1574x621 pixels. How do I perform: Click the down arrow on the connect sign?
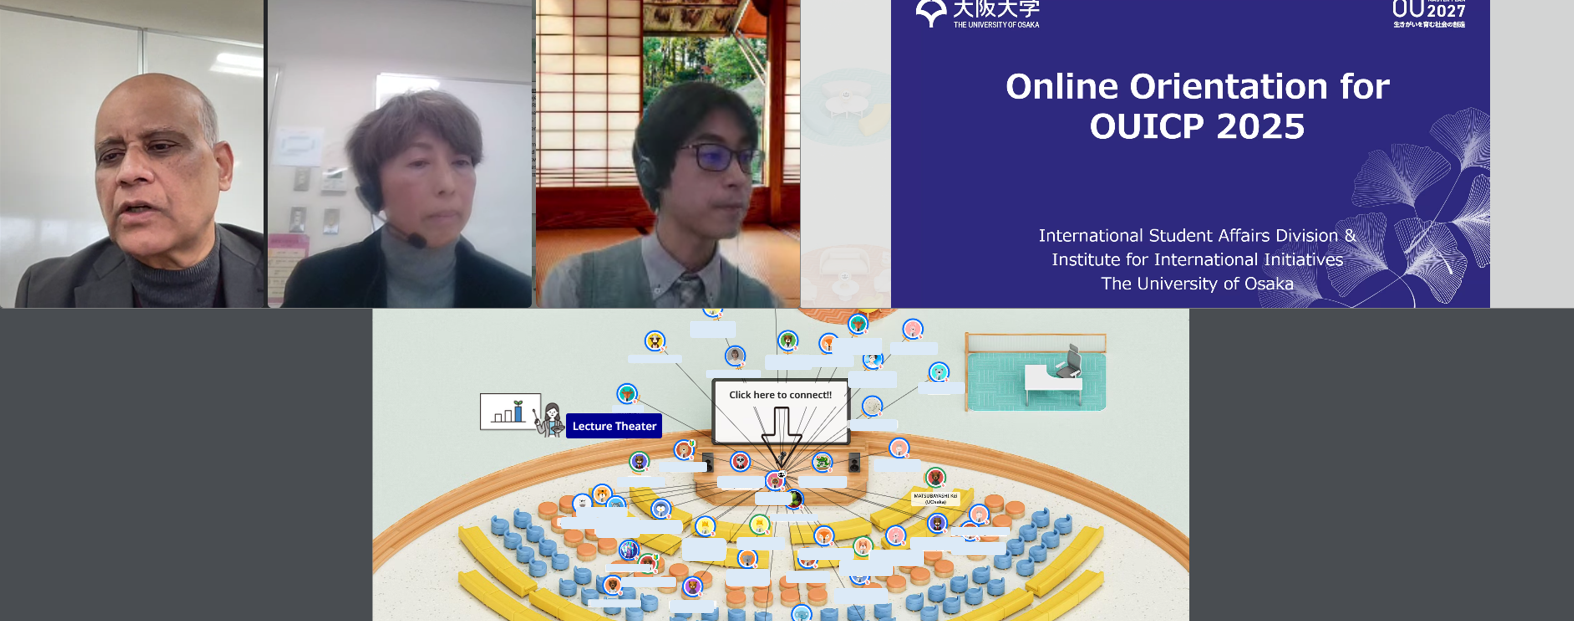tap(781, 430)
